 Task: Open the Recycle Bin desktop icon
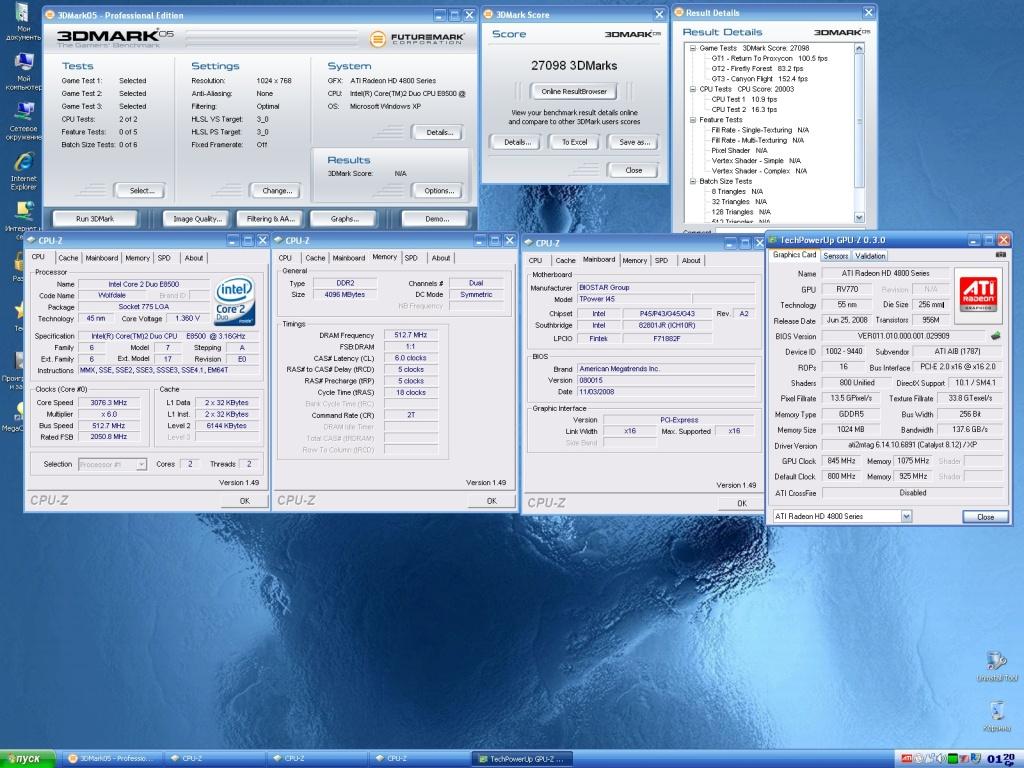pos(997,716)
